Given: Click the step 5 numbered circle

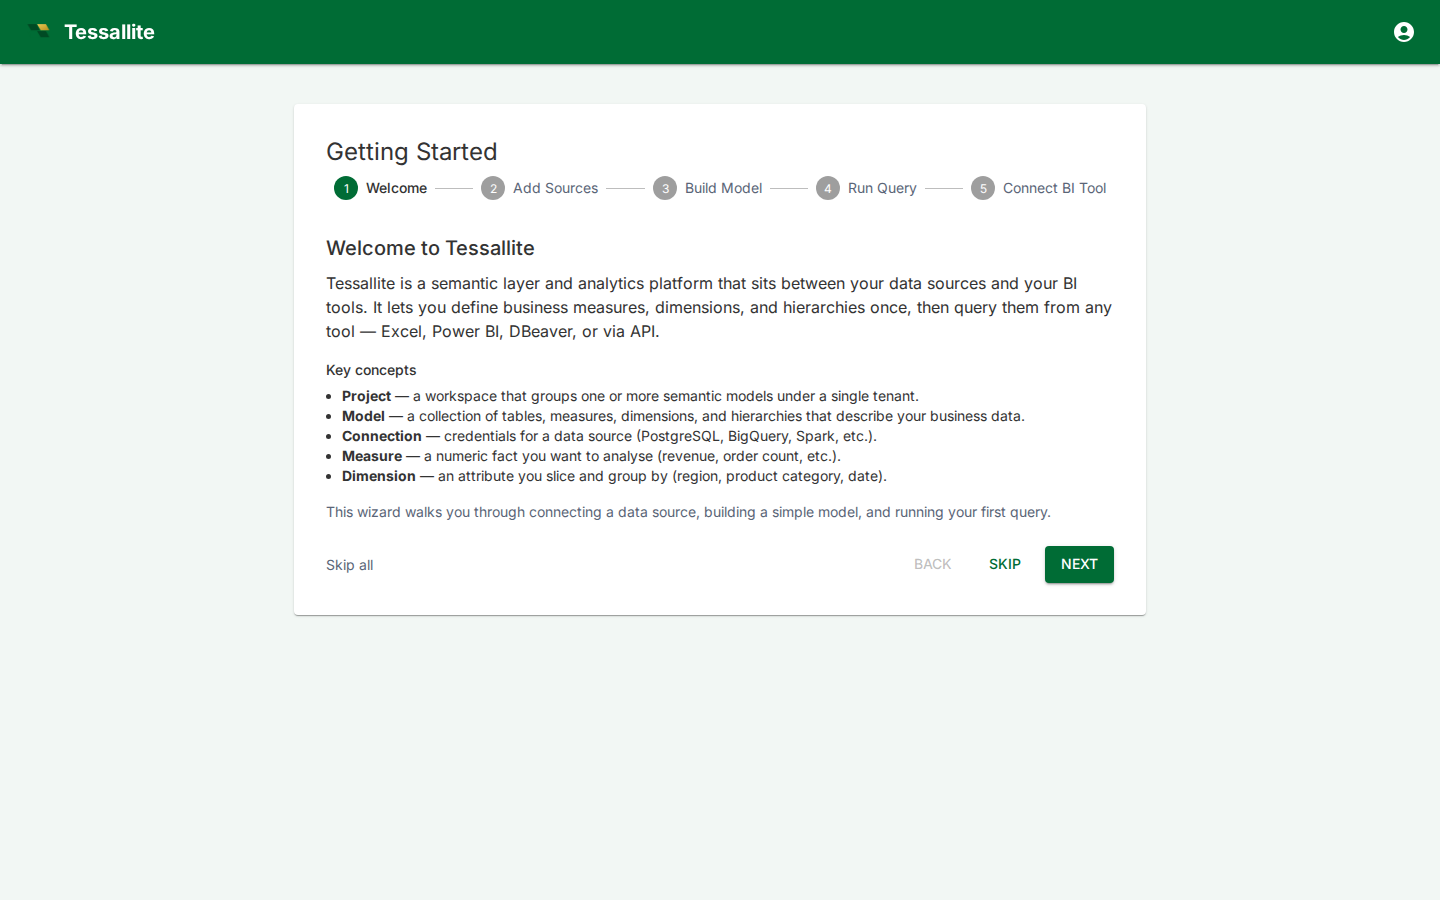Looking at the screenshot, I should (983, 188).
